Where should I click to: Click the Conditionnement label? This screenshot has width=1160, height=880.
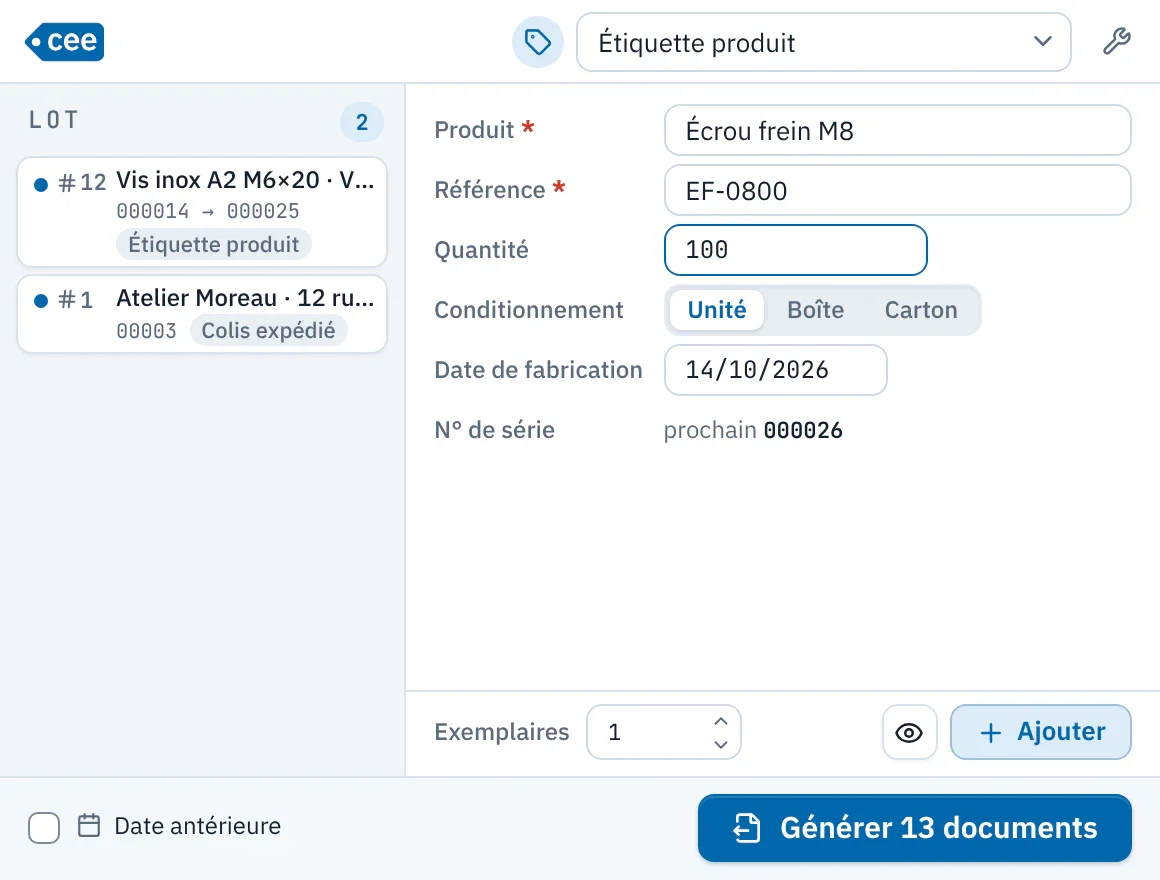(x=529, y=310)
